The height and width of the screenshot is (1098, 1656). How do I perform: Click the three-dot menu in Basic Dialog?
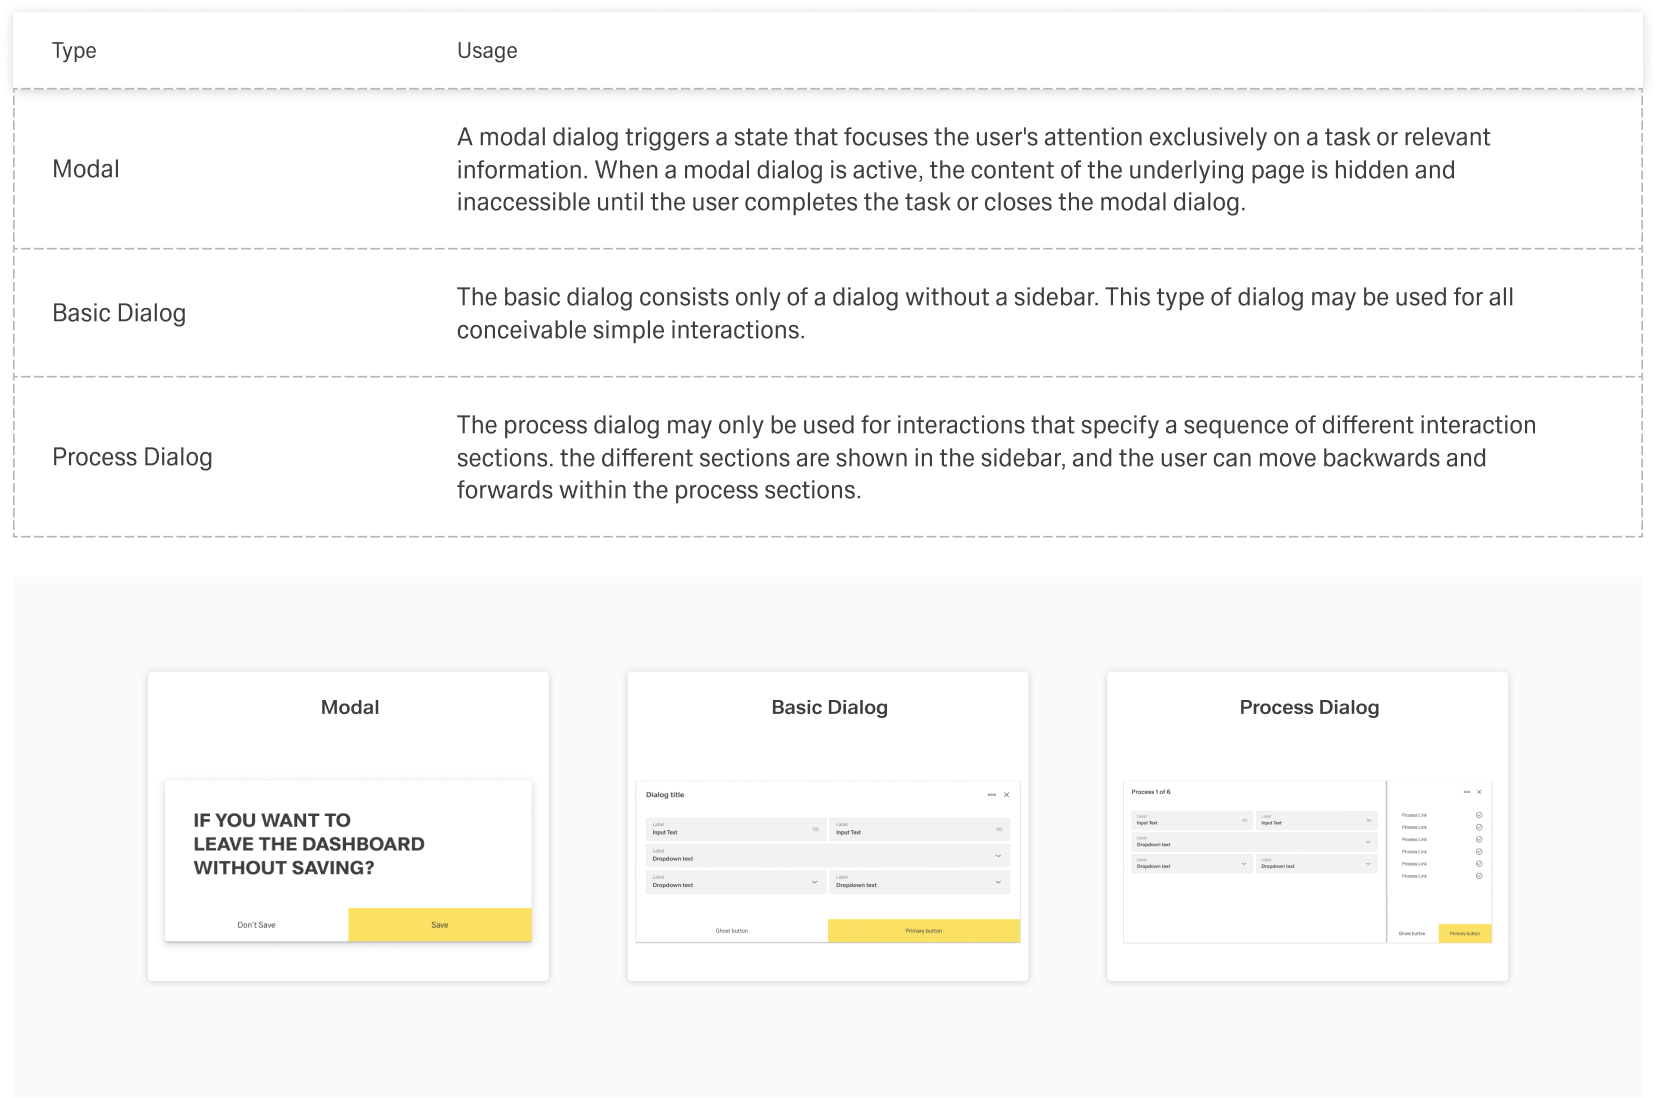coord(991,795)
